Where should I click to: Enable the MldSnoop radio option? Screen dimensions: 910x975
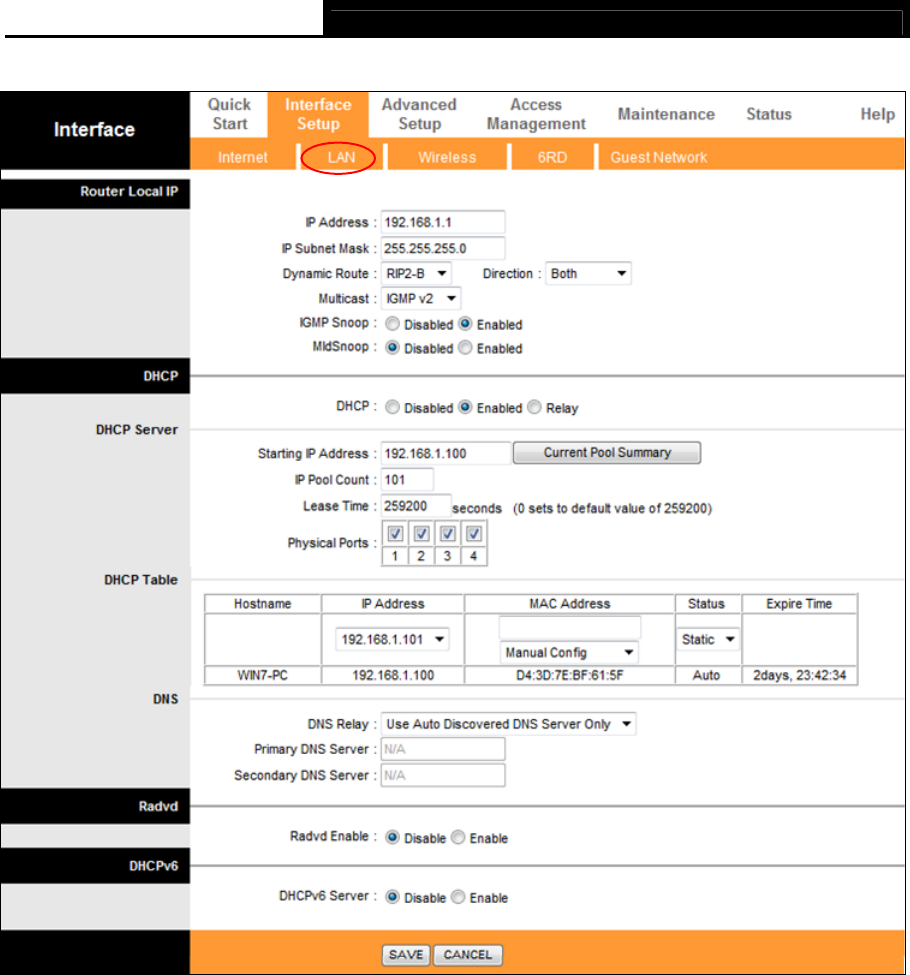(465, 348)
